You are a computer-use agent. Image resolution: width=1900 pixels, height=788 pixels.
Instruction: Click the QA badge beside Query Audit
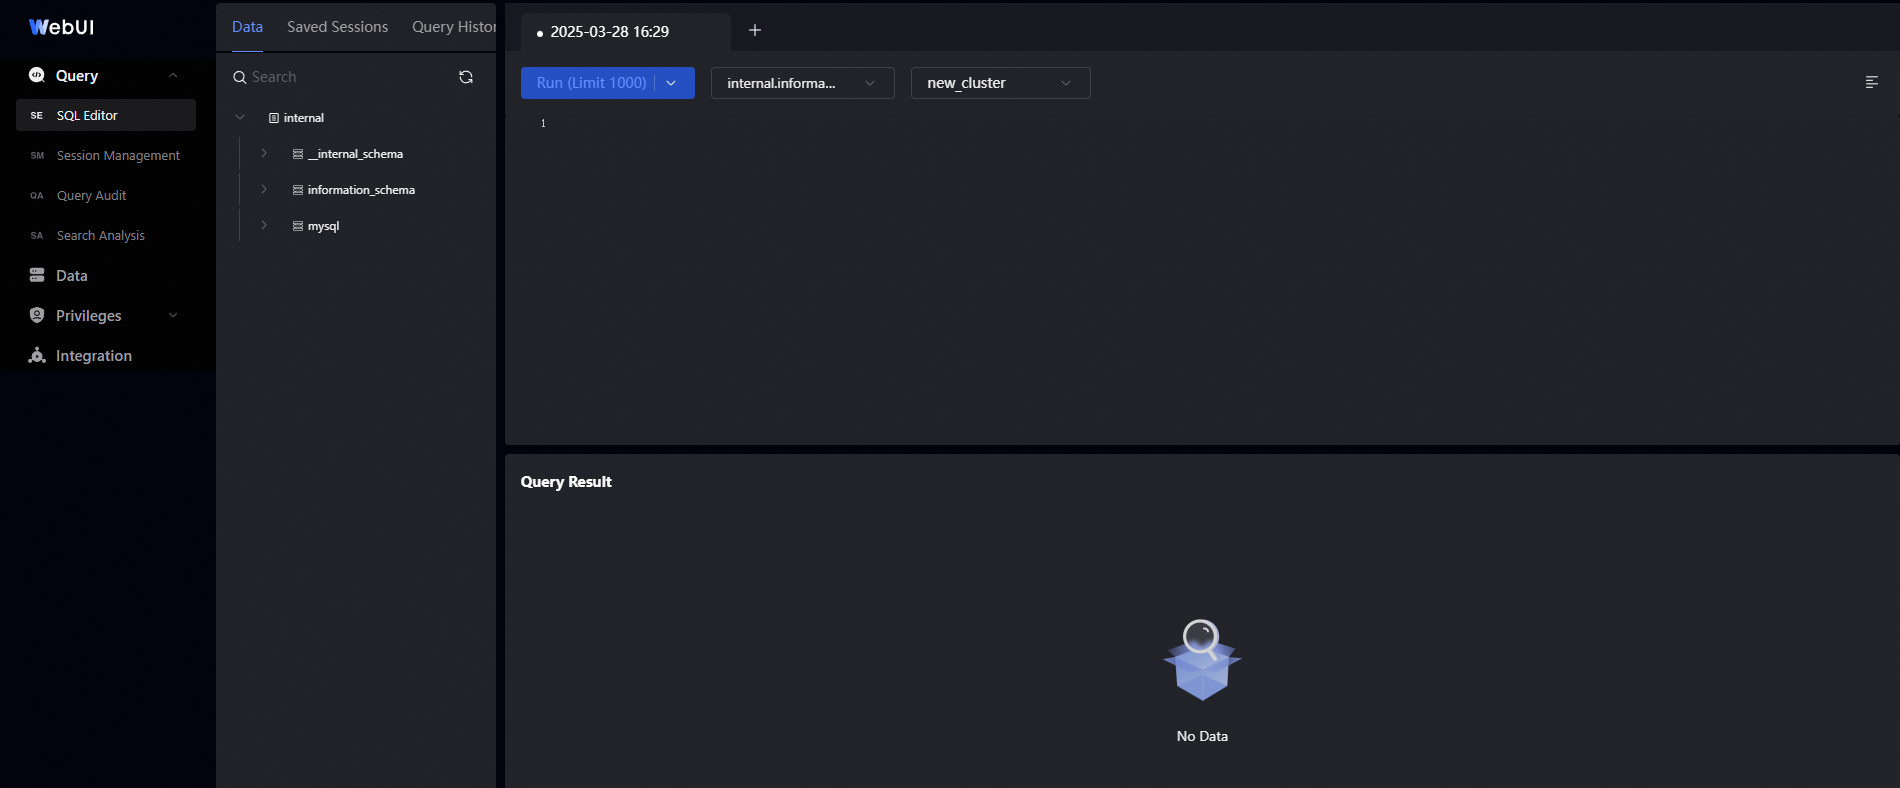[x=37, y=196]
